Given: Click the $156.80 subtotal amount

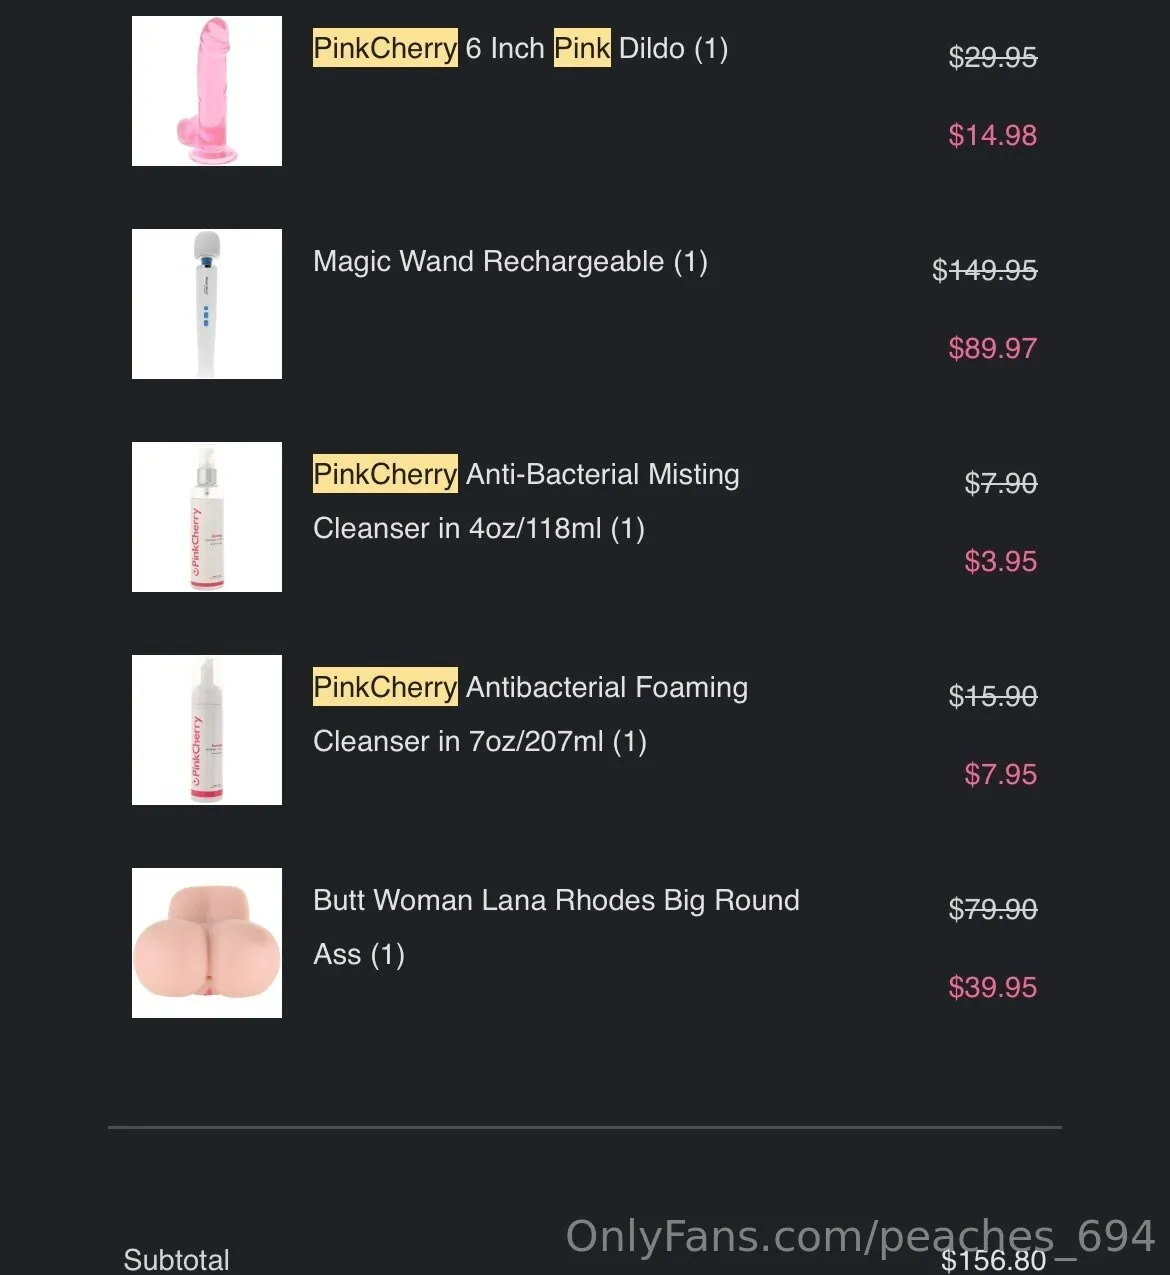Looking at the screenshot, I should (x=993, y=1260).
